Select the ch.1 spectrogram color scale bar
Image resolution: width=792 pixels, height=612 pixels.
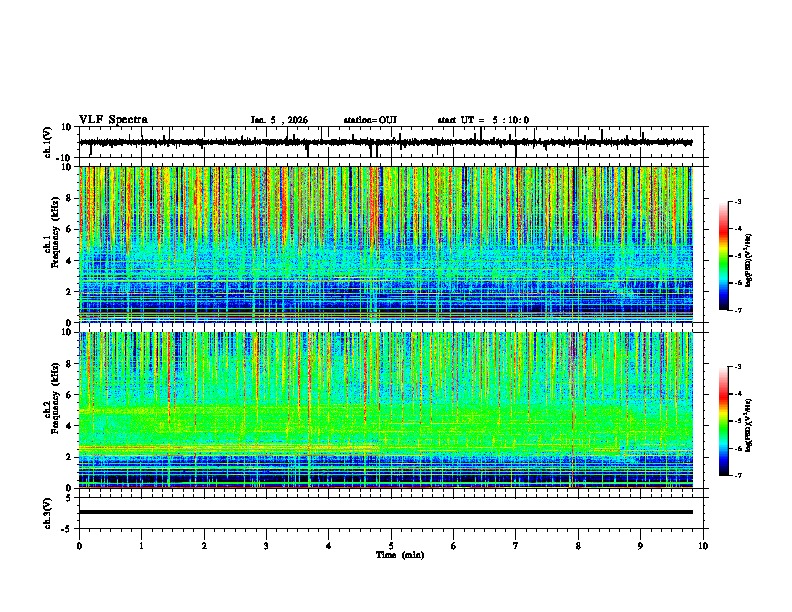pyautogui.click(x=723, y=256)
